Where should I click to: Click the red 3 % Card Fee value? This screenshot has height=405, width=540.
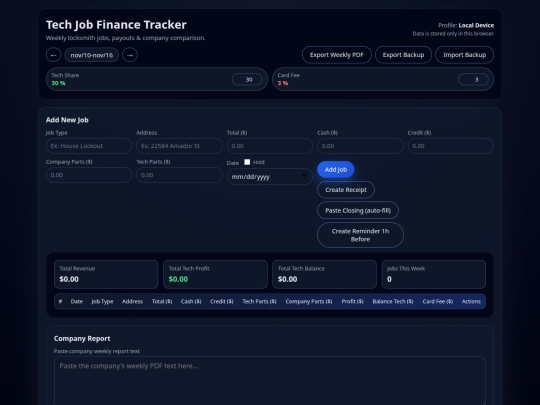click(x=283, y=83)
